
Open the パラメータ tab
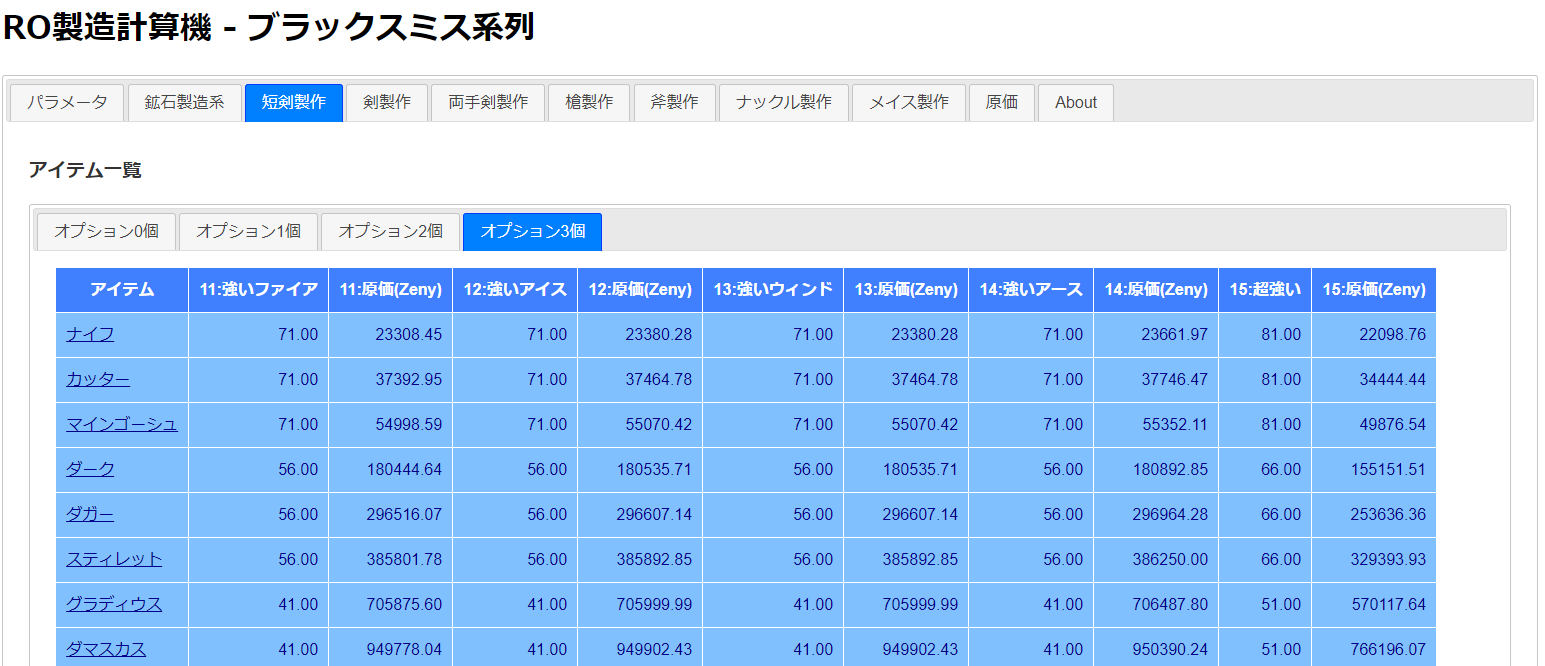67,102
